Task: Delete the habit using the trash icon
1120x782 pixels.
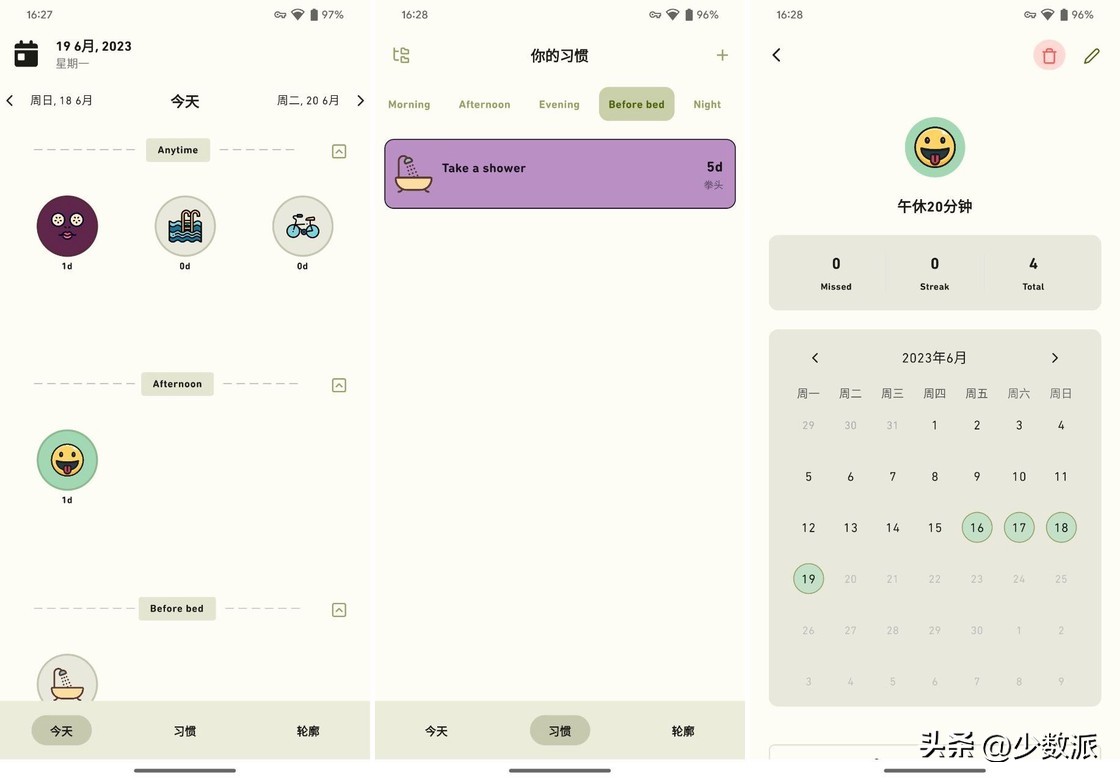Action: pos(1048,55)
